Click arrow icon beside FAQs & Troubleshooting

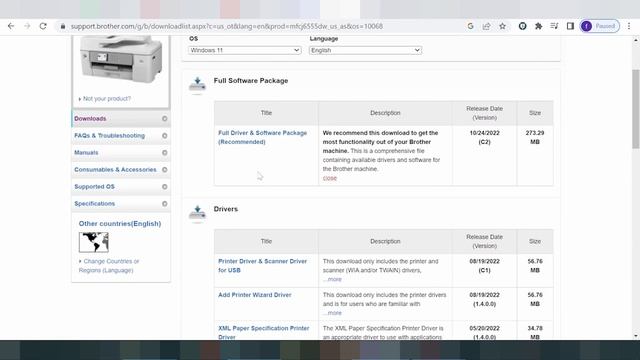[x=164, y=136]
